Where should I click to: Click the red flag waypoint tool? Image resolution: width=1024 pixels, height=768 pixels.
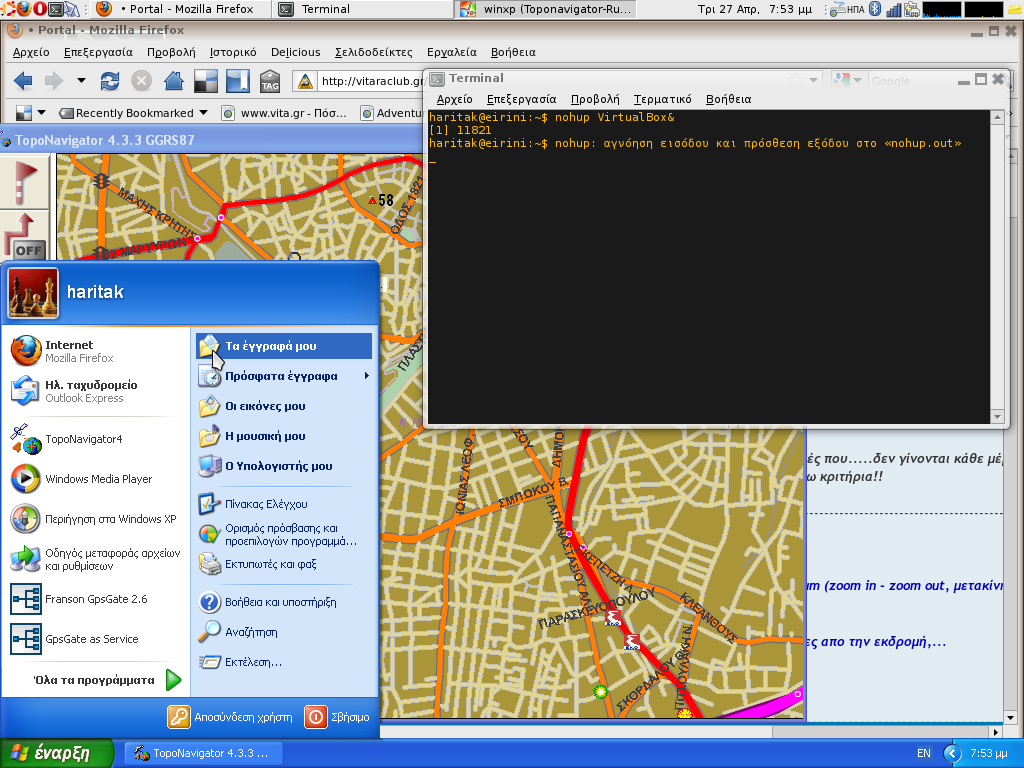[25, 181]
